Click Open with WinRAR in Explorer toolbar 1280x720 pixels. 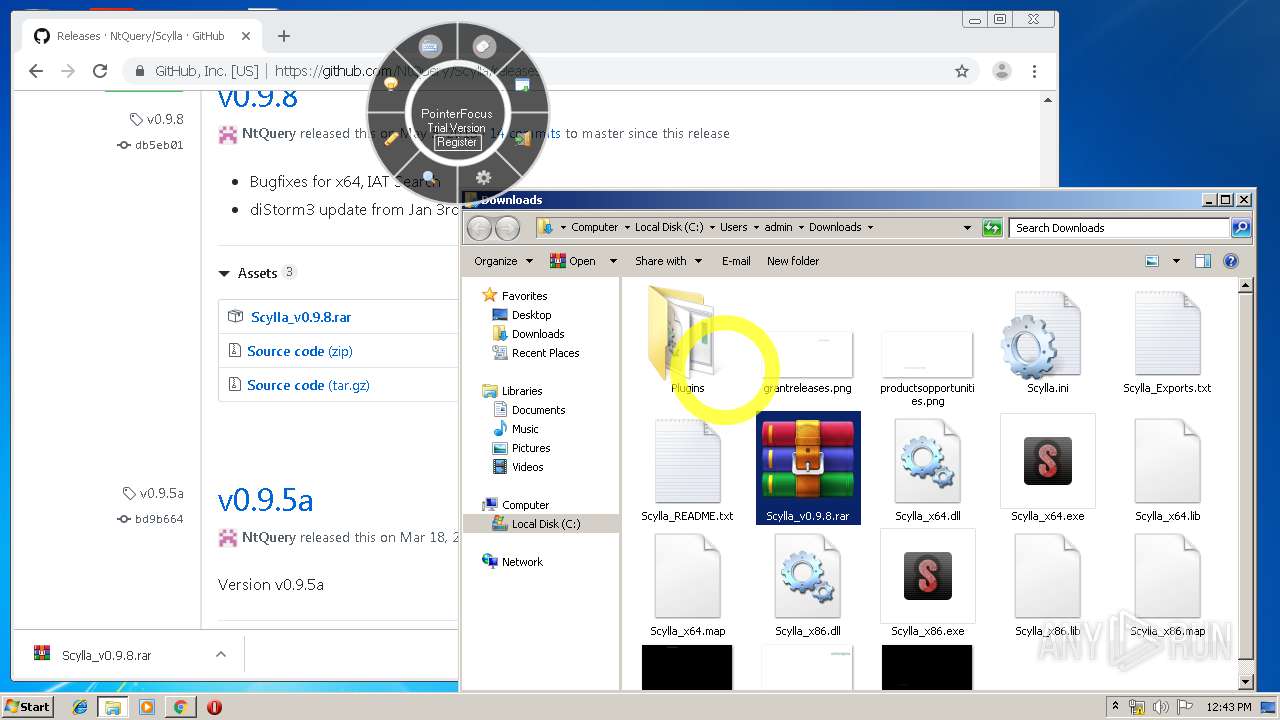pos(573,261)
